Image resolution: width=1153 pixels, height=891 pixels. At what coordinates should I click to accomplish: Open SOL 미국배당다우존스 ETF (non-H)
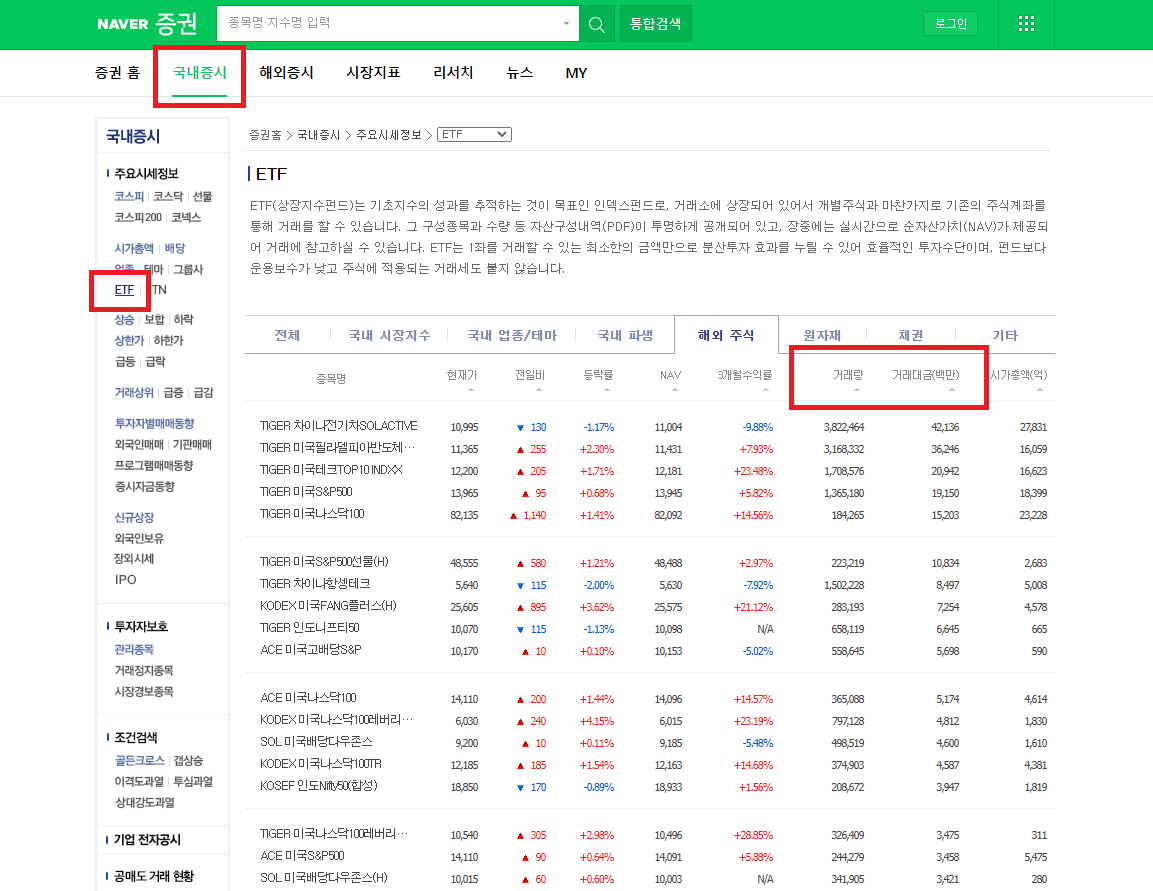point(316,742)
